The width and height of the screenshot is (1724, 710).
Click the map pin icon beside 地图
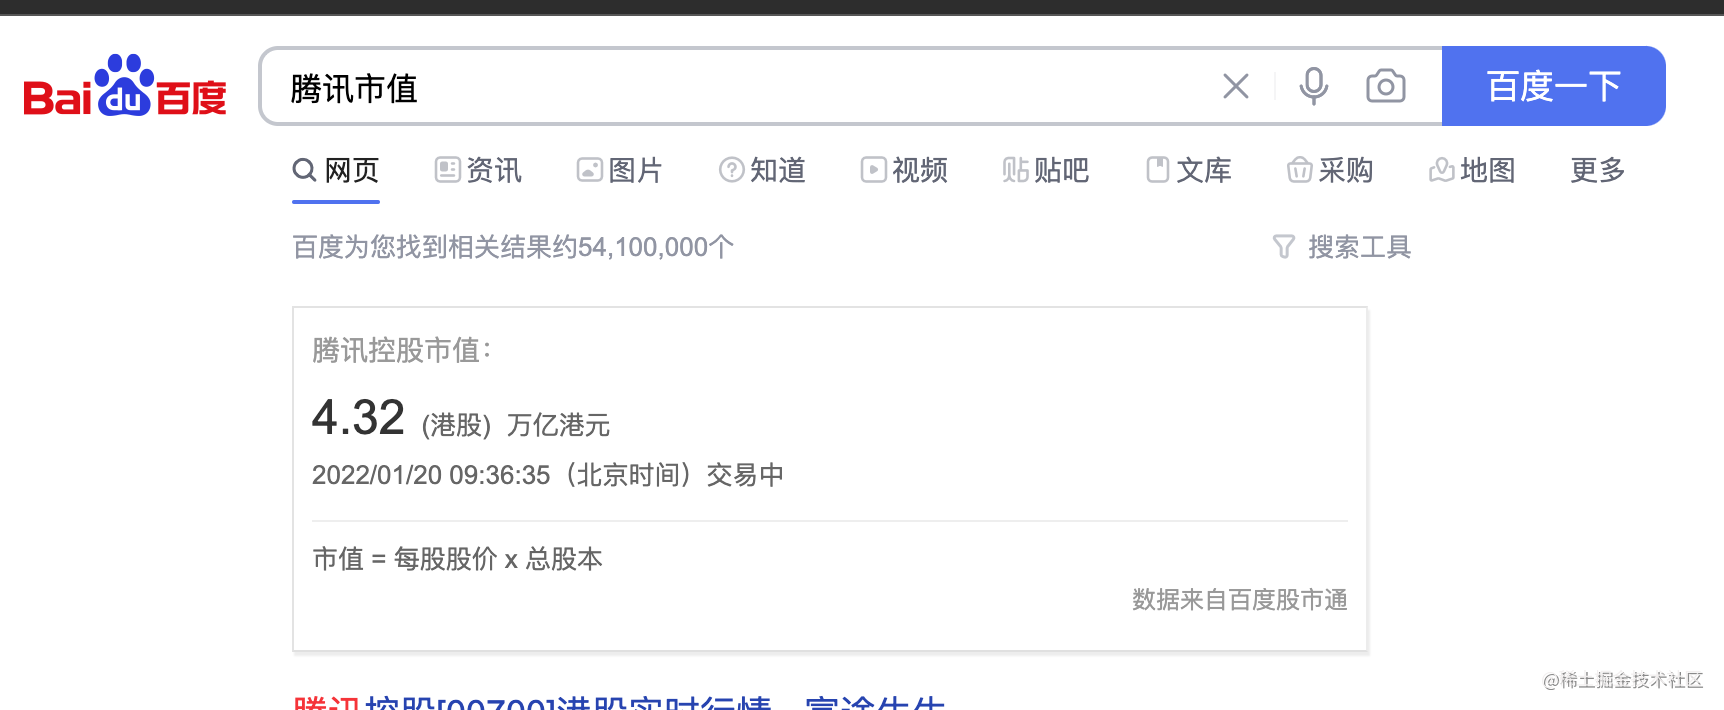[1441, 170]
